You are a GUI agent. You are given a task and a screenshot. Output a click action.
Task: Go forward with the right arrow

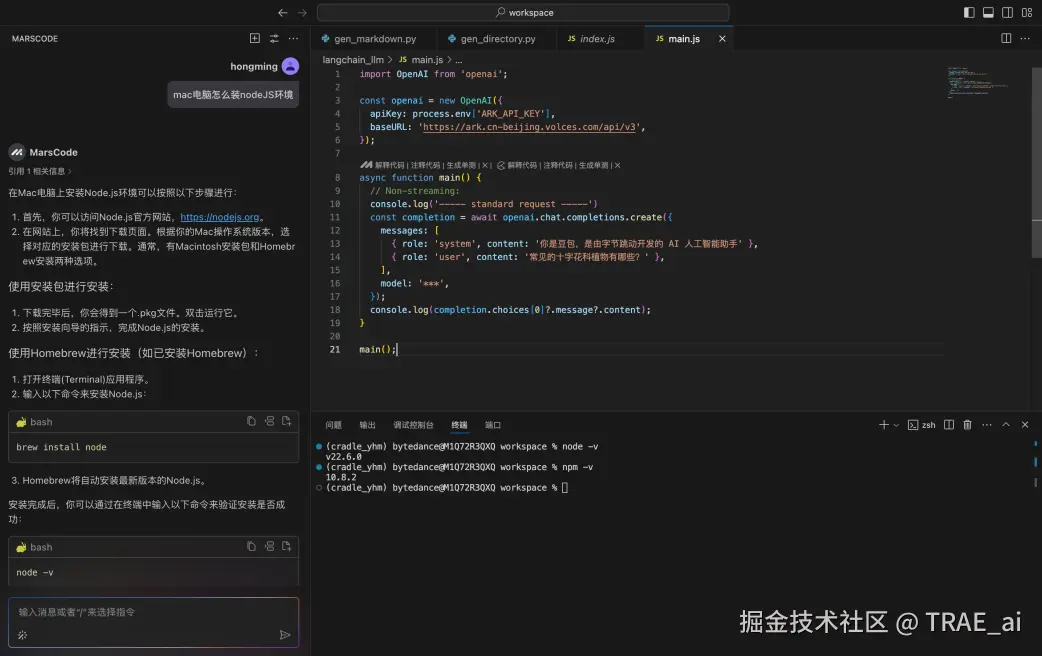tap(302, 13)
